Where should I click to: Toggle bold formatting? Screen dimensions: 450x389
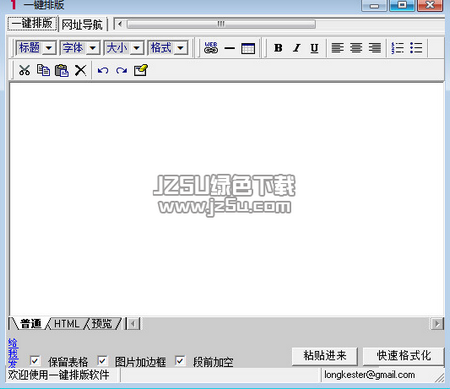pyautogui.click(x=278, y=48)
